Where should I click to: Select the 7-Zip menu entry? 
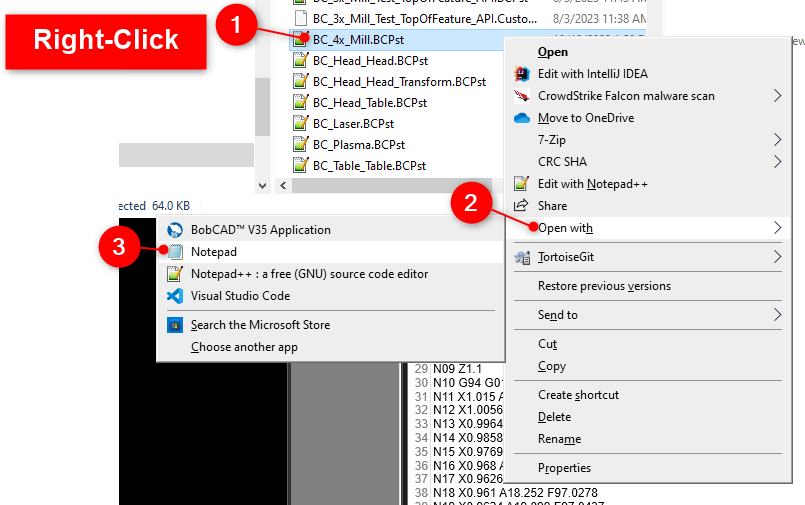pos(551,140)
